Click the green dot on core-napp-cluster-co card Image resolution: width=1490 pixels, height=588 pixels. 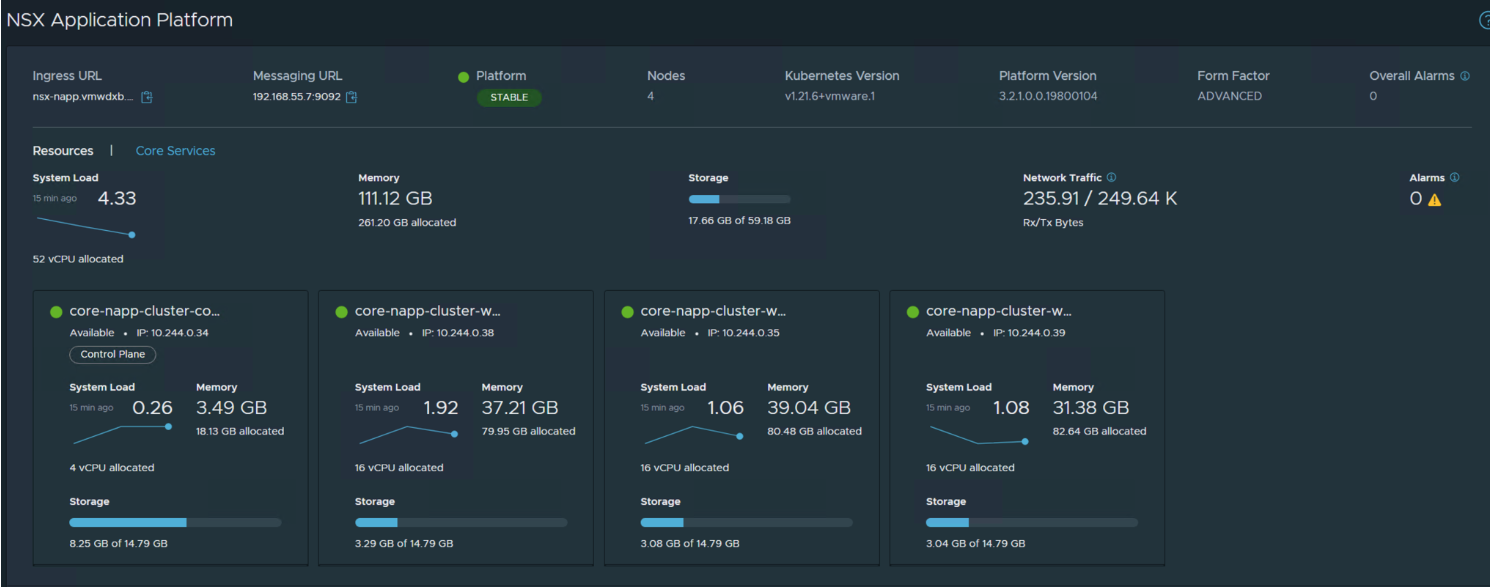(56, 312)
